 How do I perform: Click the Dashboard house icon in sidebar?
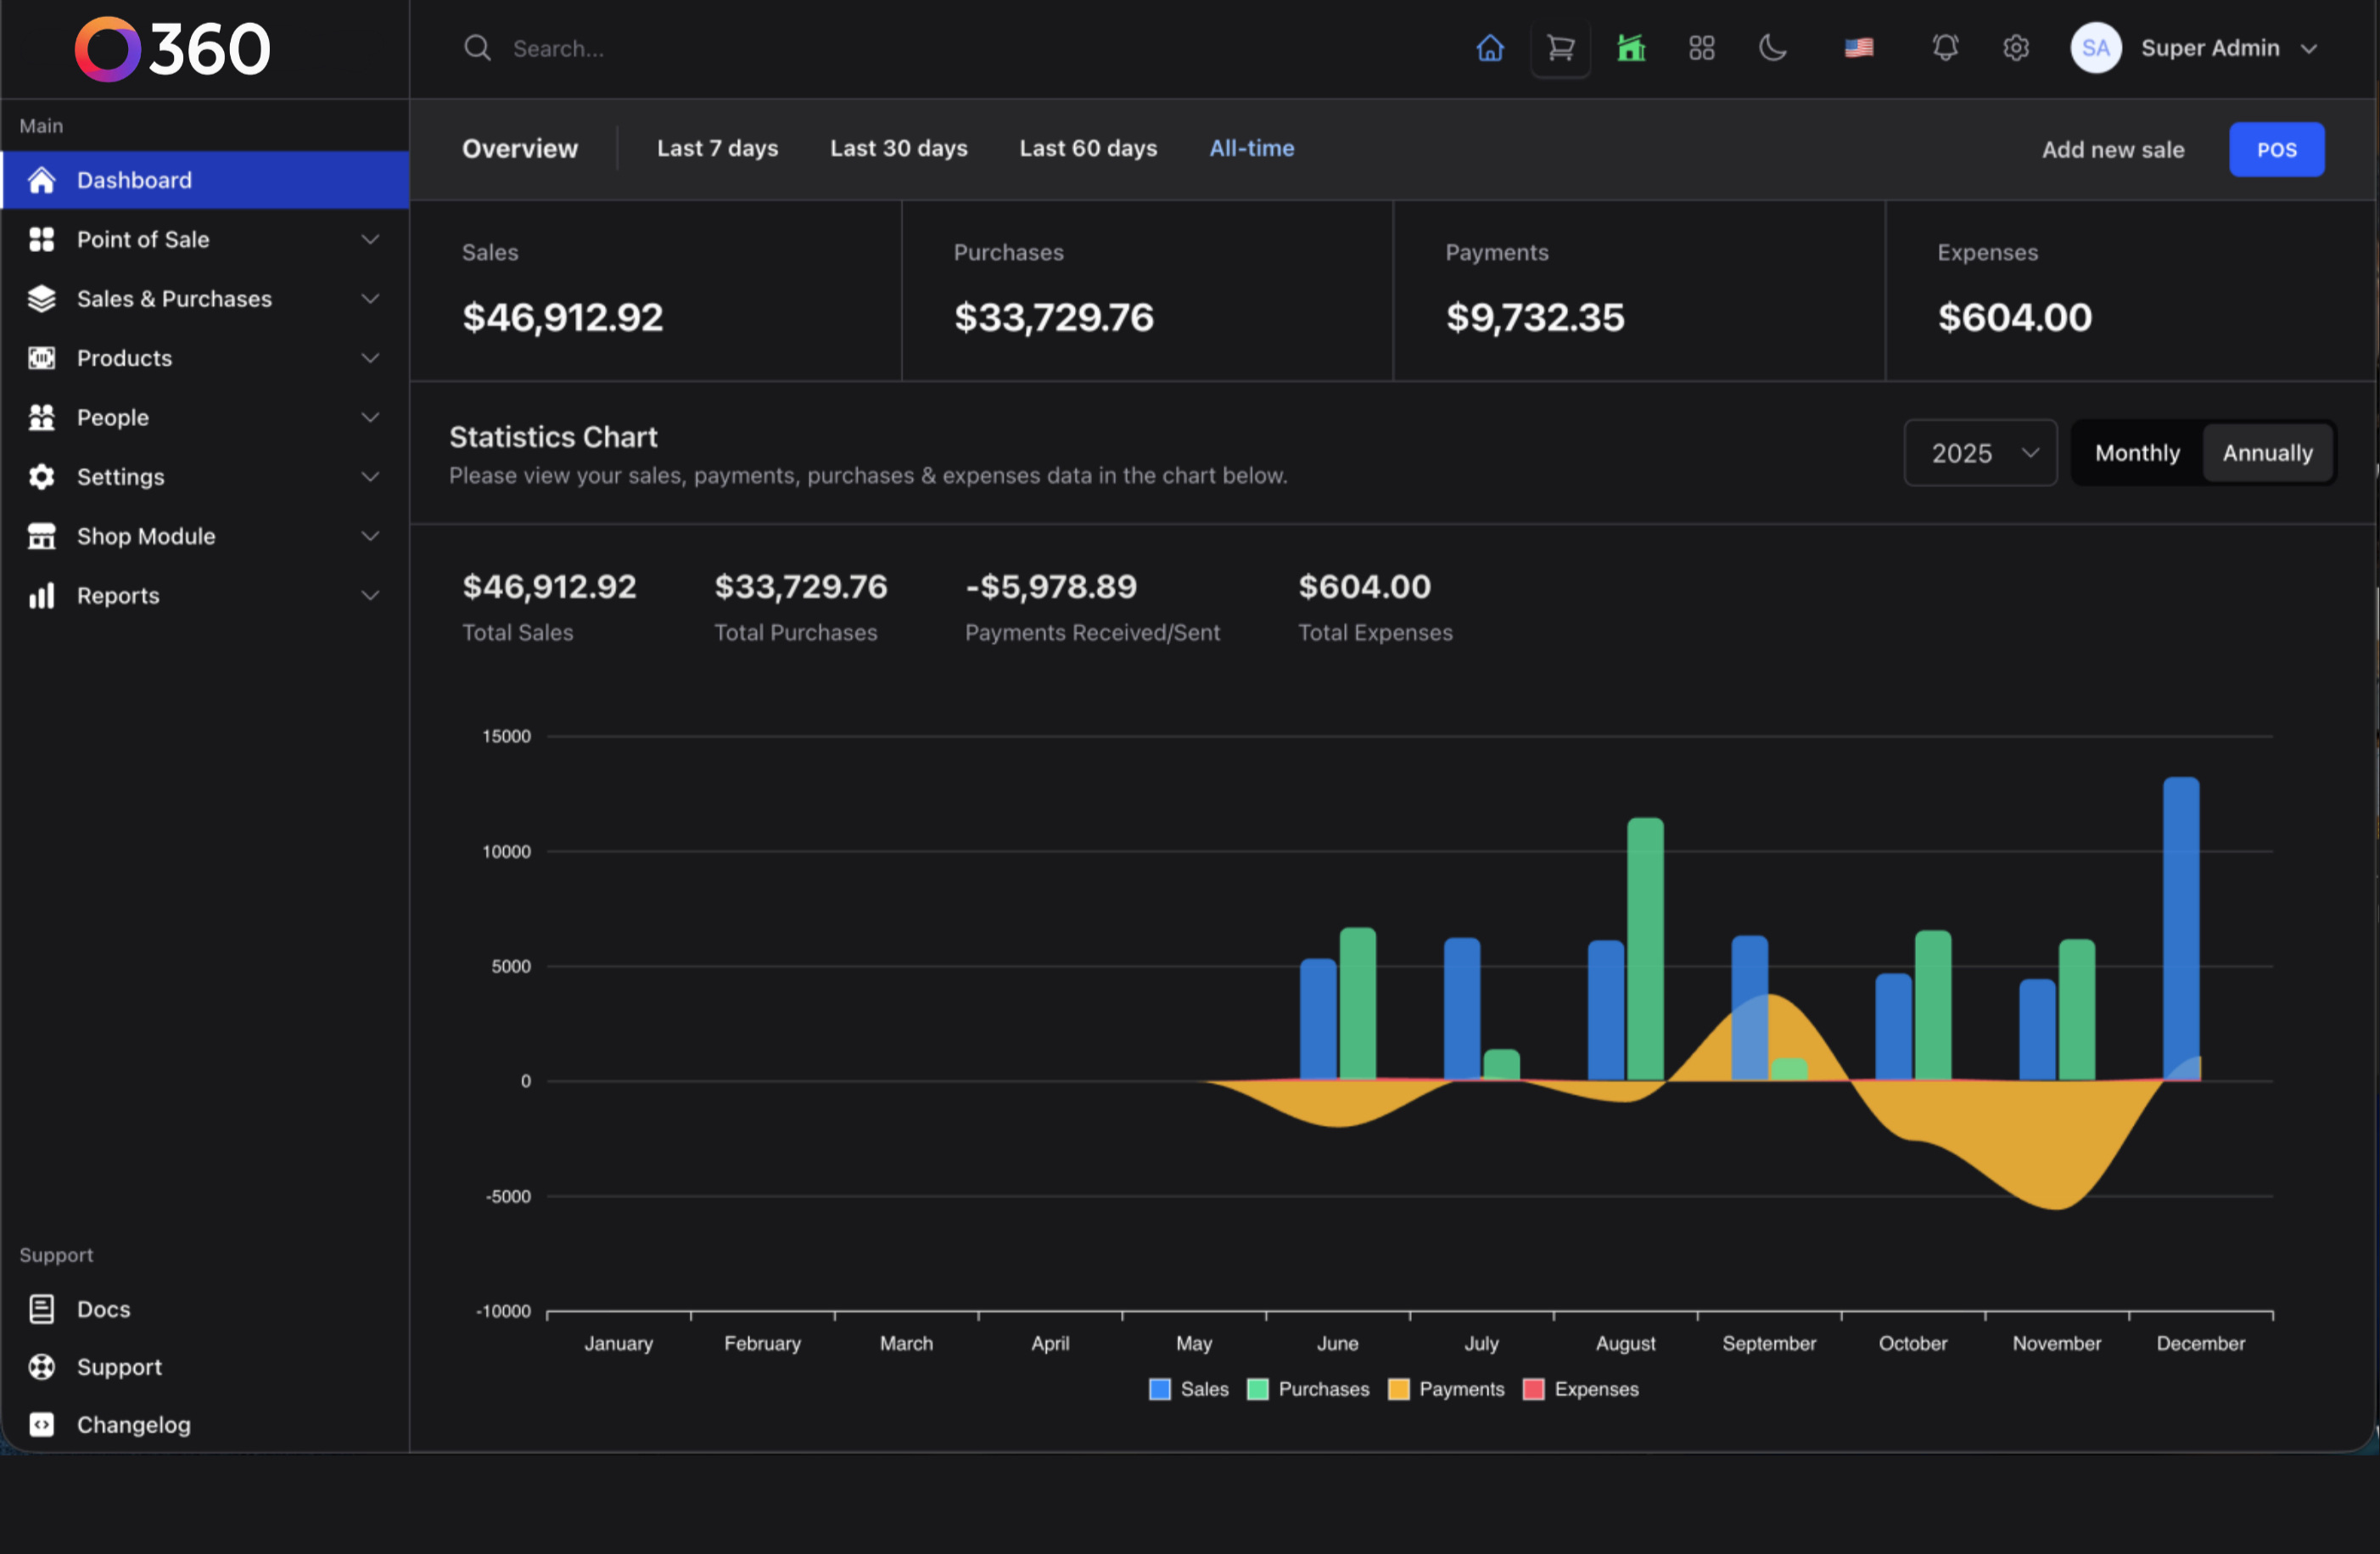(41, 180)
